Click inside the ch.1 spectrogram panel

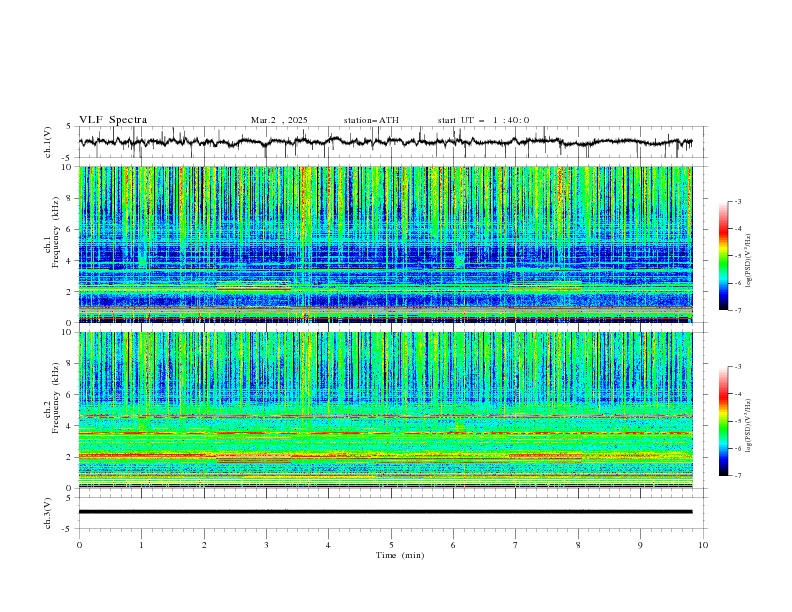385,244
